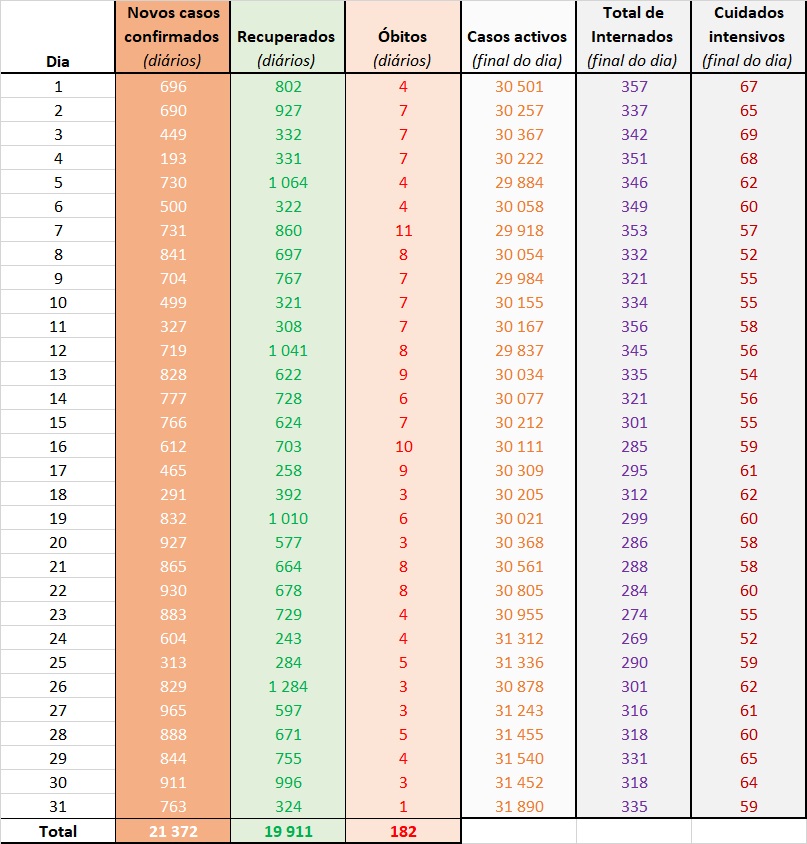Click the deaths value 11 on day 7
807x844 pixels.
click(x=402, y=231)
